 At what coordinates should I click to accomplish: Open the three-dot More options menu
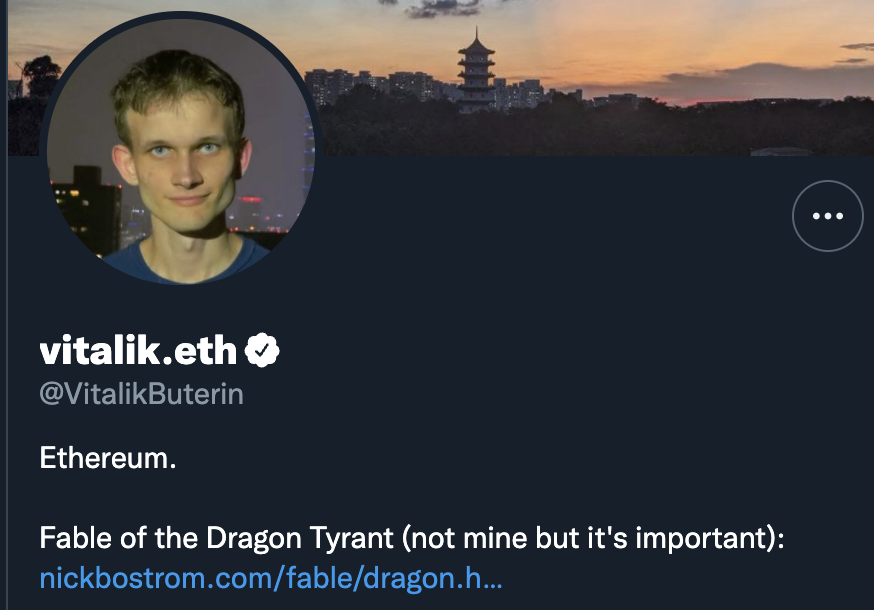[827, 215]
